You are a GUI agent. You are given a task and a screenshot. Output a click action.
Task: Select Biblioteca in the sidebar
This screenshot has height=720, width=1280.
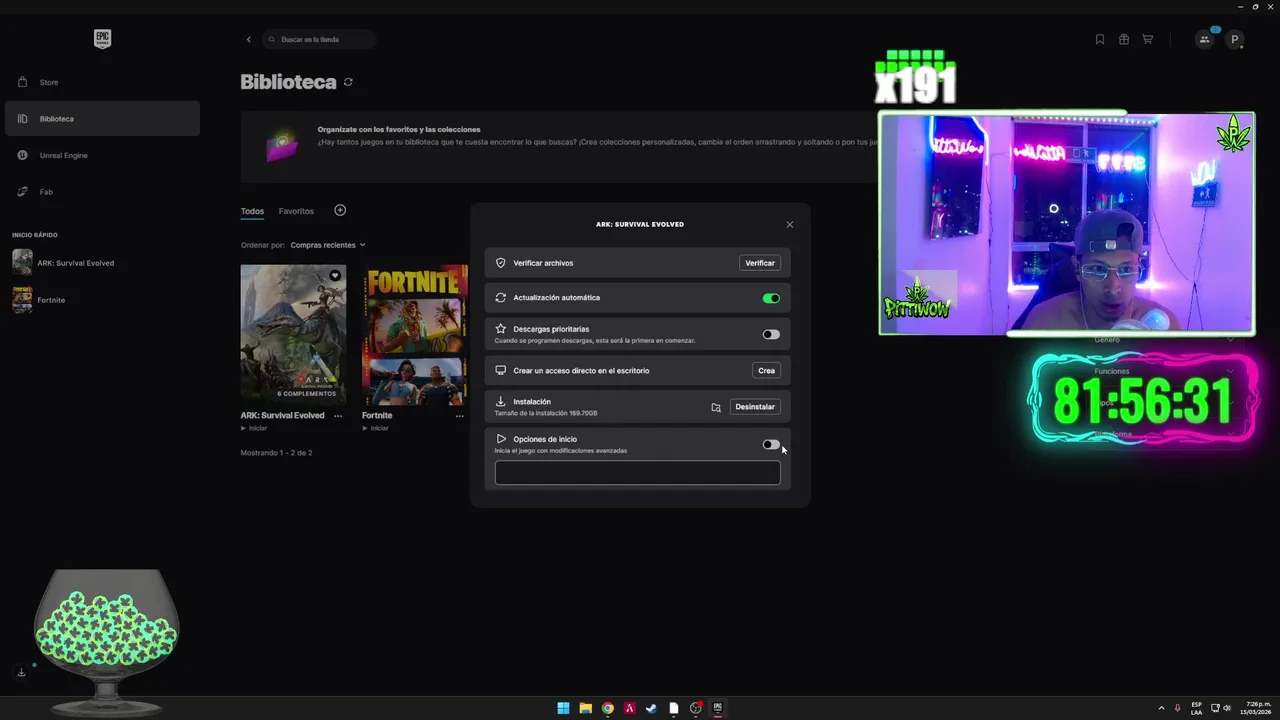coord(102,118)
